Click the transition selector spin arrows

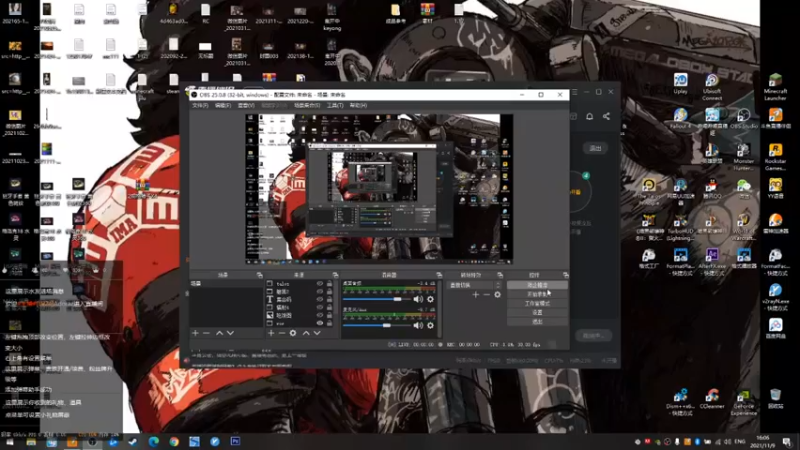(x=498, y=285)
